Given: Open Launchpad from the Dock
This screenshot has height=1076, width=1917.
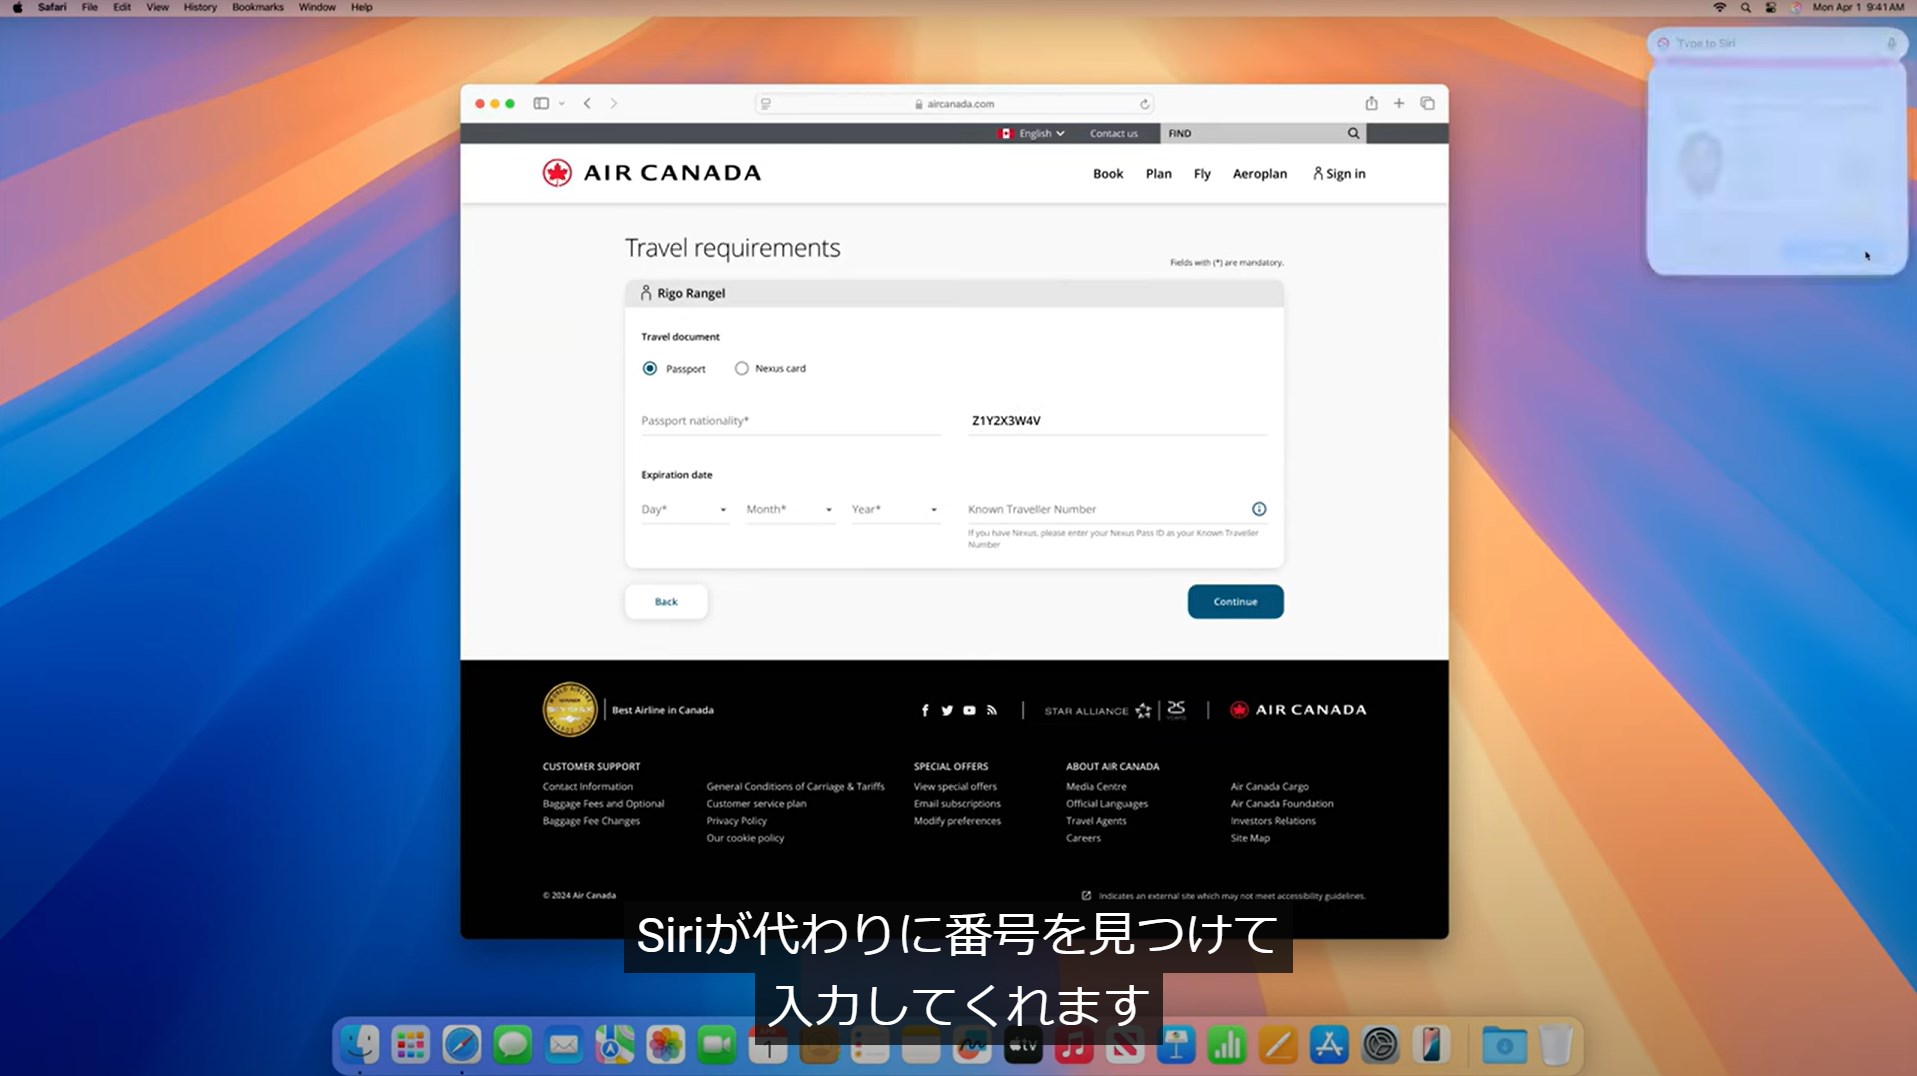Looking at the screenshot, I should [x=411, y=1045].
